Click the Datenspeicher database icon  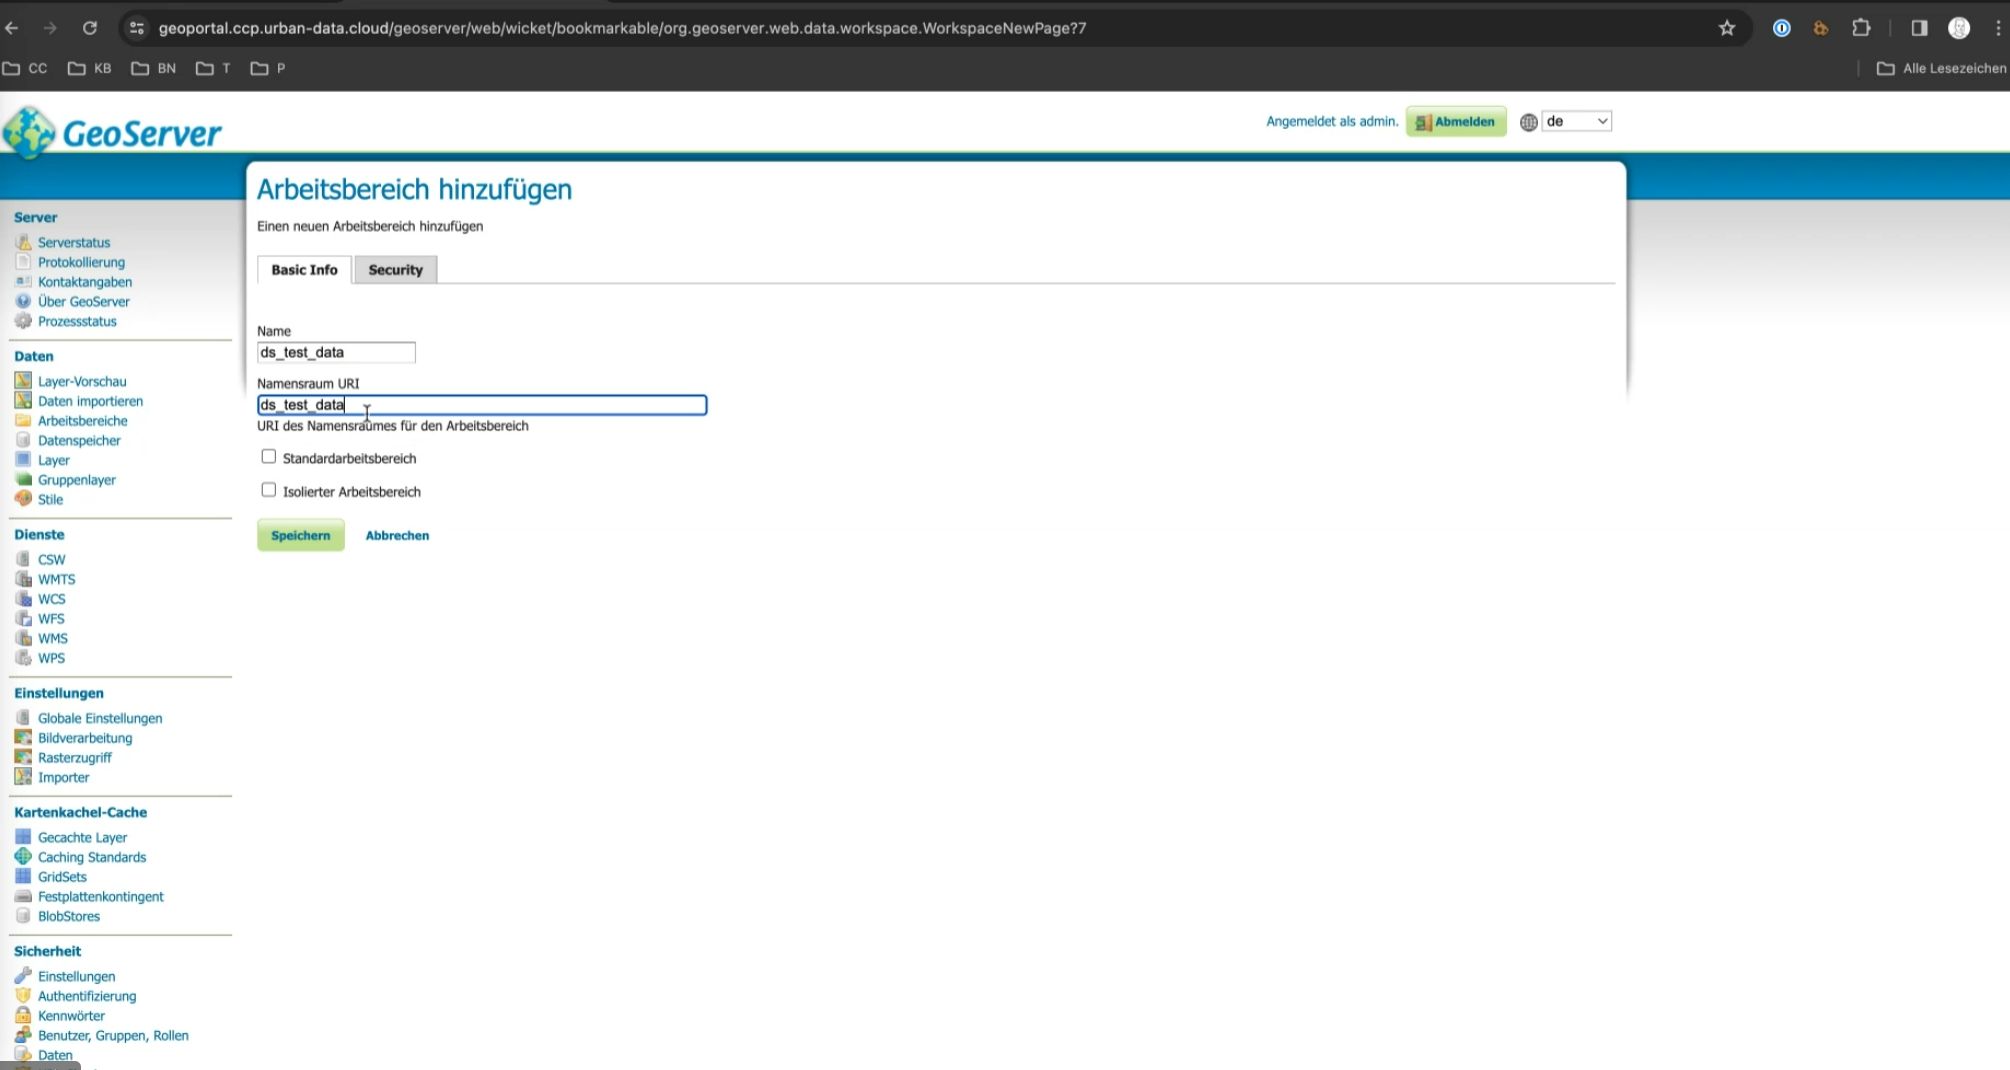click(23, 440)
